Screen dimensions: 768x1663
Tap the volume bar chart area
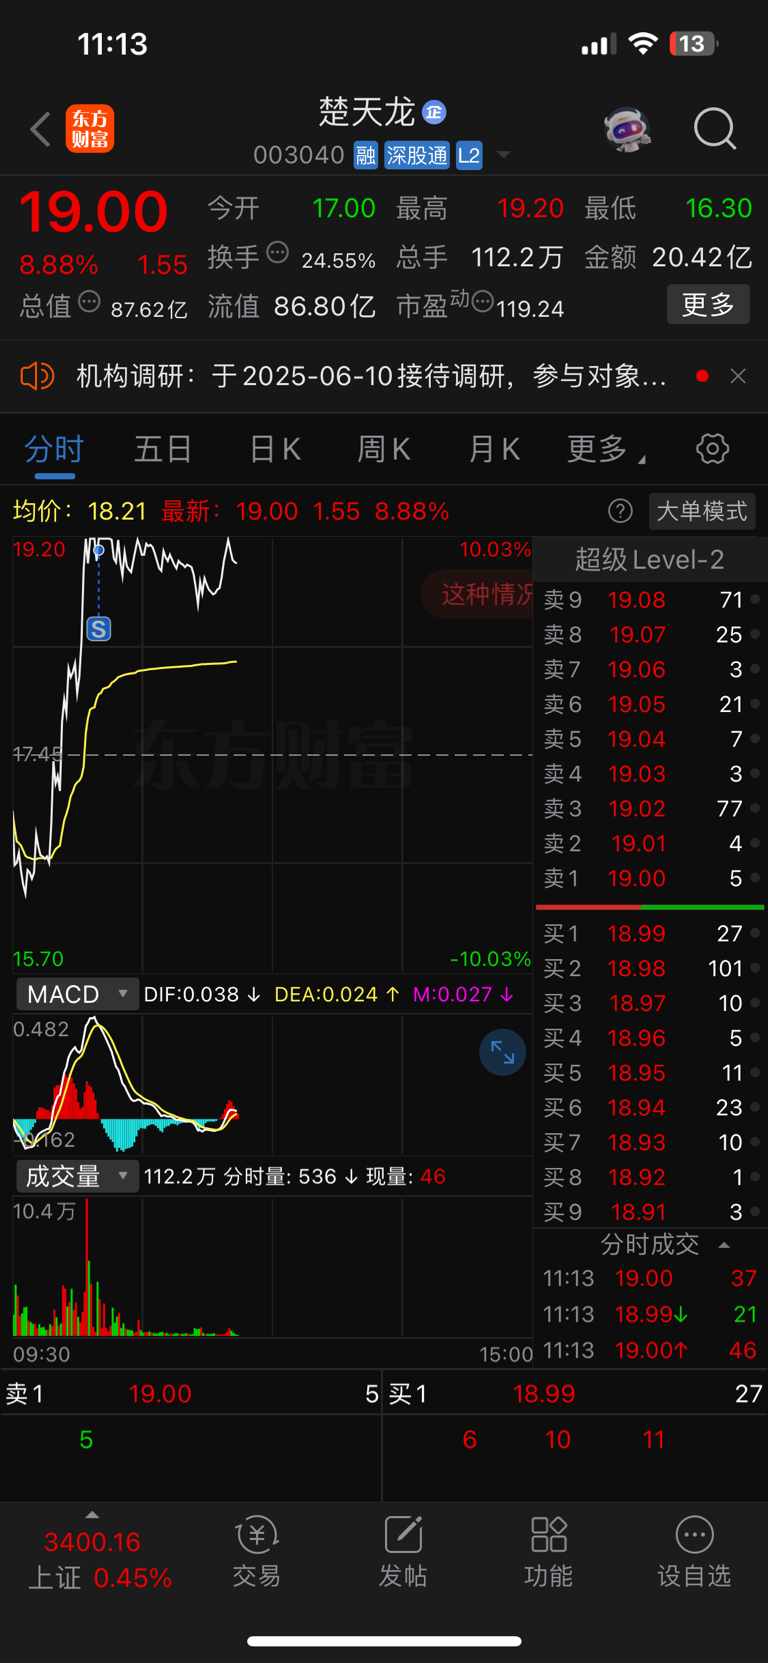(x=272, y=1267)
